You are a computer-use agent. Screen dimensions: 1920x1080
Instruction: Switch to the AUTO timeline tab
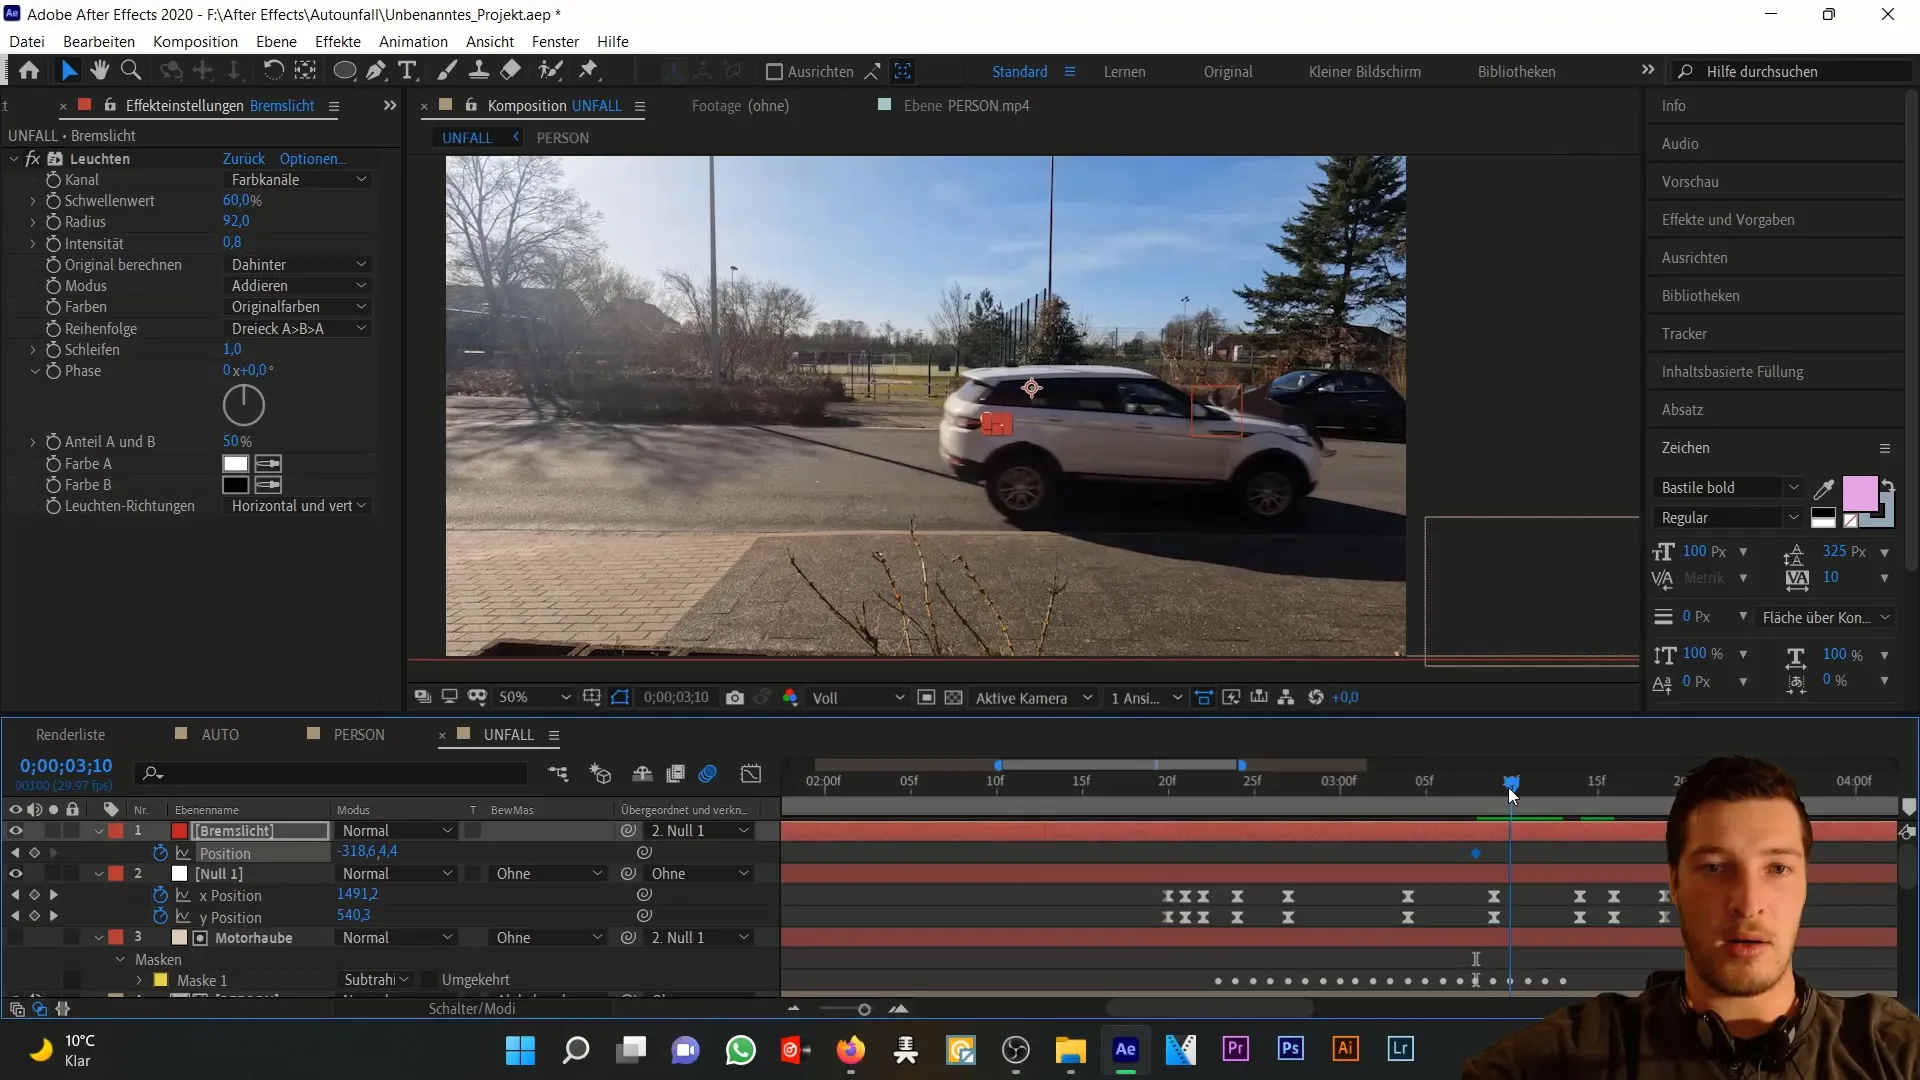(220, 735)
